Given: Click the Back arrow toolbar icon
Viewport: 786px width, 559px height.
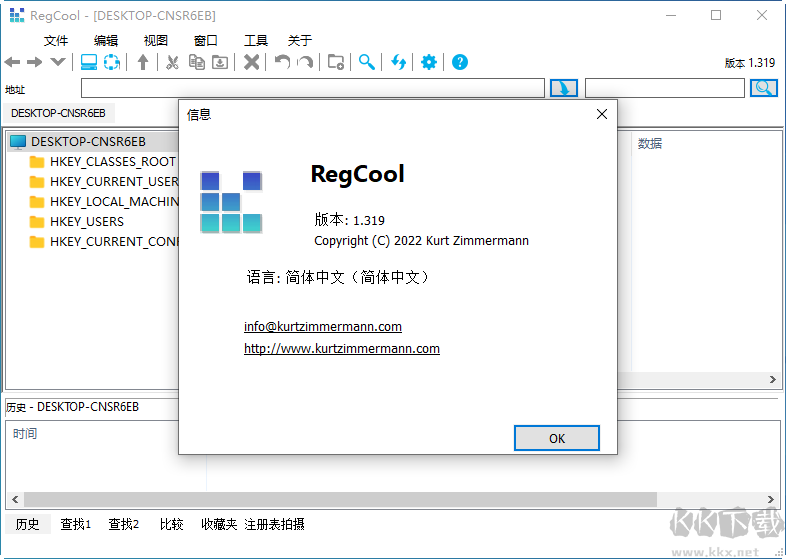Looking at the screenshot, I should coord(12,62).
